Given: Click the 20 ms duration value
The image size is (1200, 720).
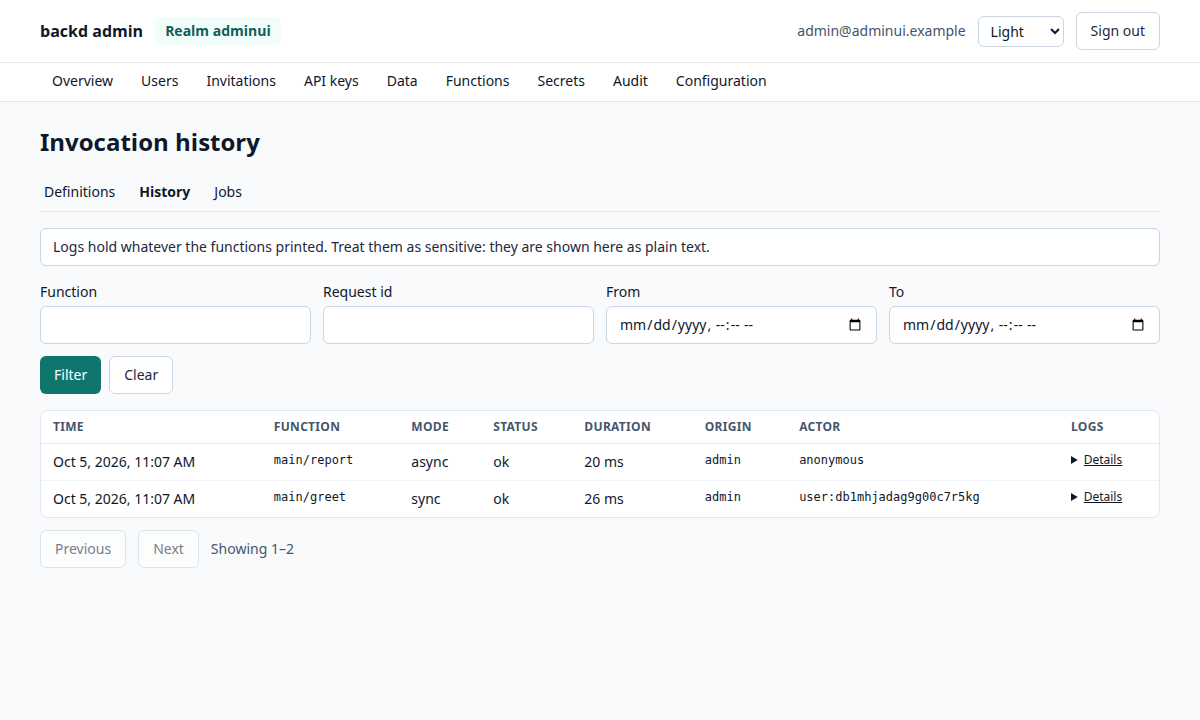Looking at the screenshot, I should coord(604,462).
